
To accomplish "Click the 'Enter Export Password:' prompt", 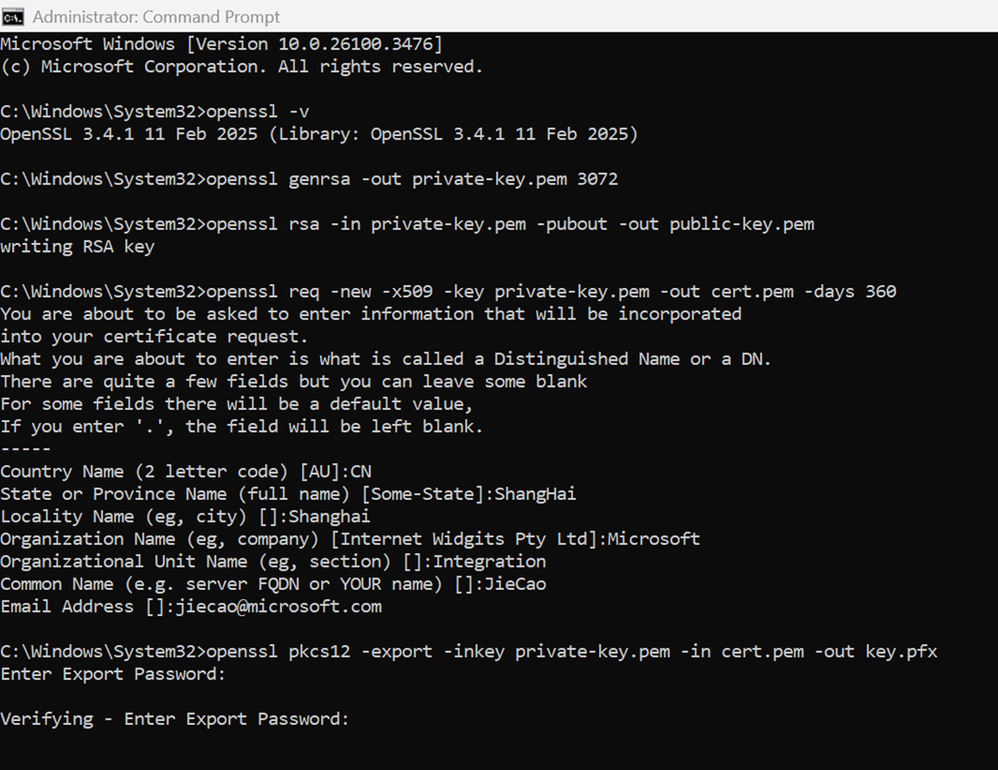I will (x=113, y=674).
